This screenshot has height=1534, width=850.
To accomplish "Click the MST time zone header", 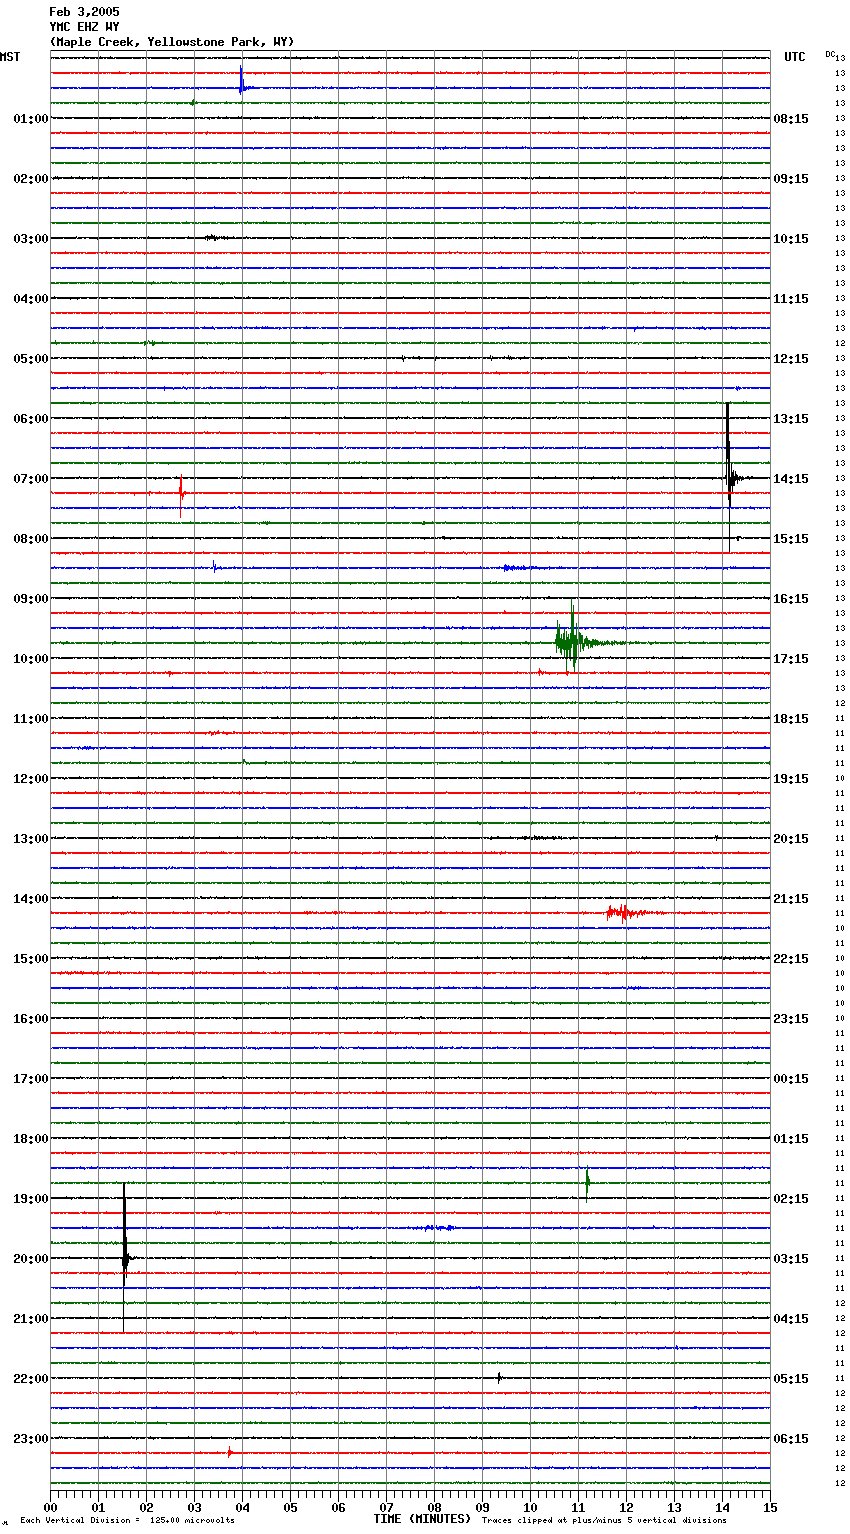I will tap(10, 57).
